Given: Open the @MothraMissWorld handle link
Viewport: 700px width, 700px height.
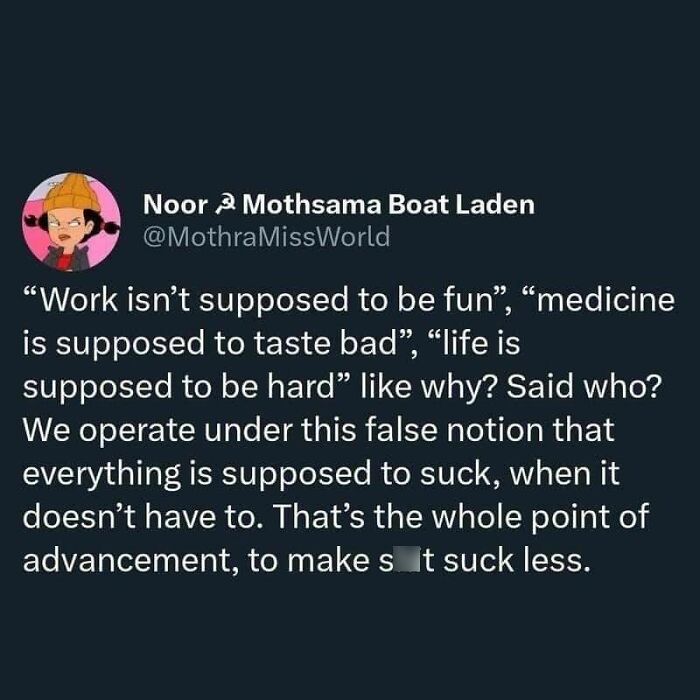Looking at the screenshot, I should 267,237.
